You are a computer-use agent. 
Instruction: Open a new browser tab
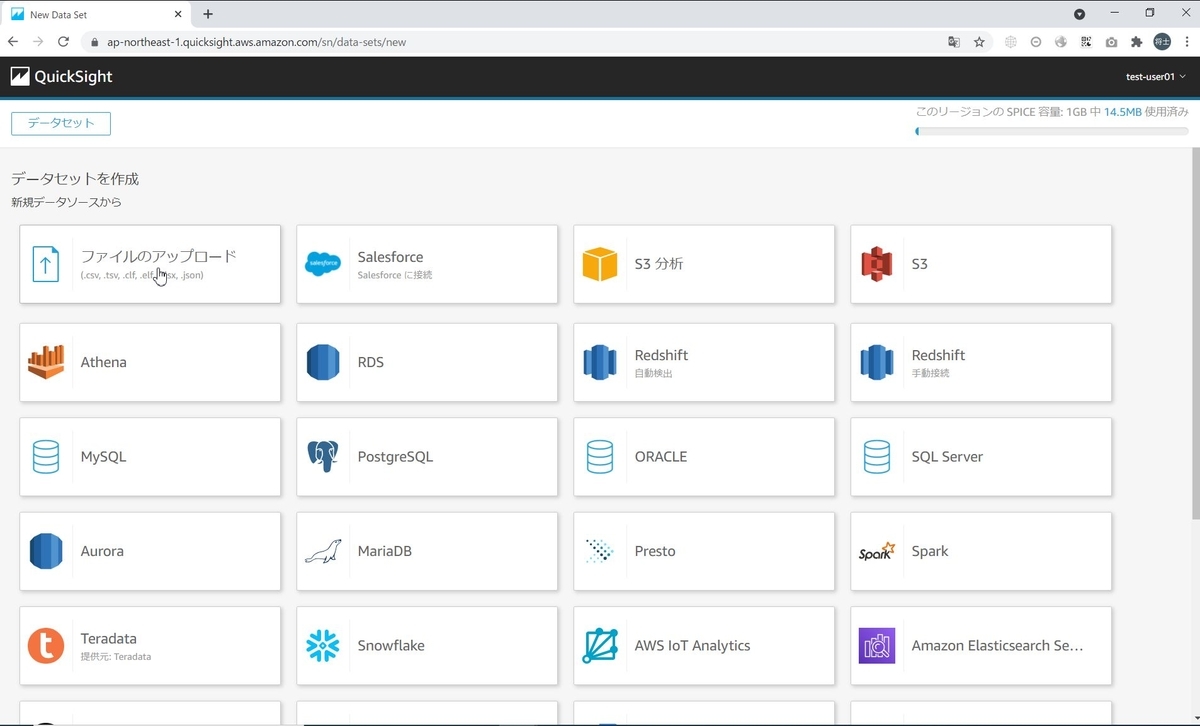pyautogui.click(x=208, y=14)
